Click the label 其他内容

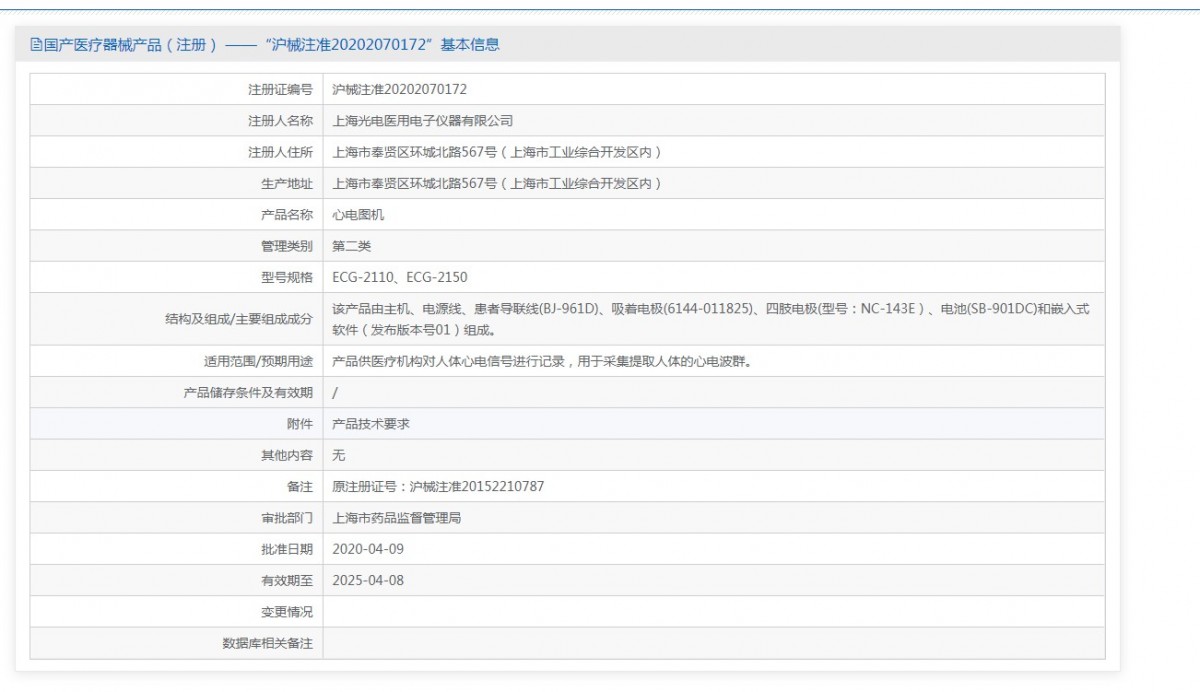click(x=287, y=455)
